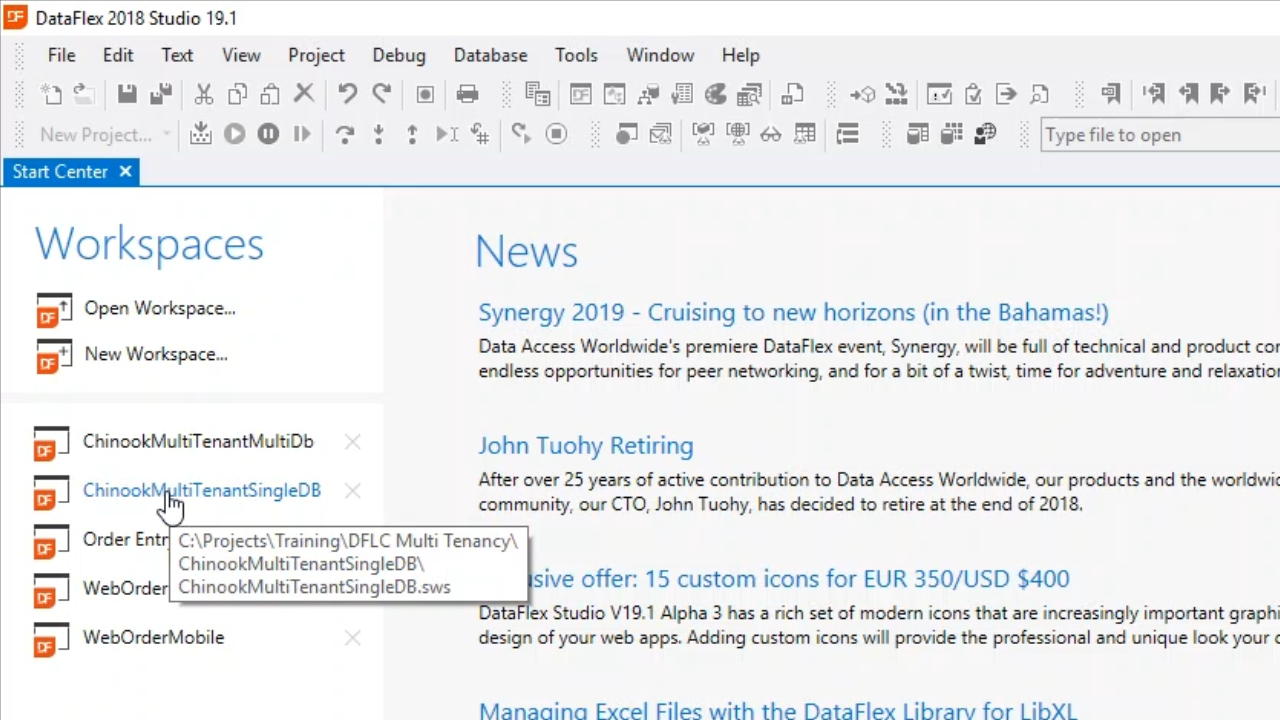This screenshot has width=1280, height=720.
Task: Click the Stop program icon
Action: pyautogui.click(x=556, y=134)
